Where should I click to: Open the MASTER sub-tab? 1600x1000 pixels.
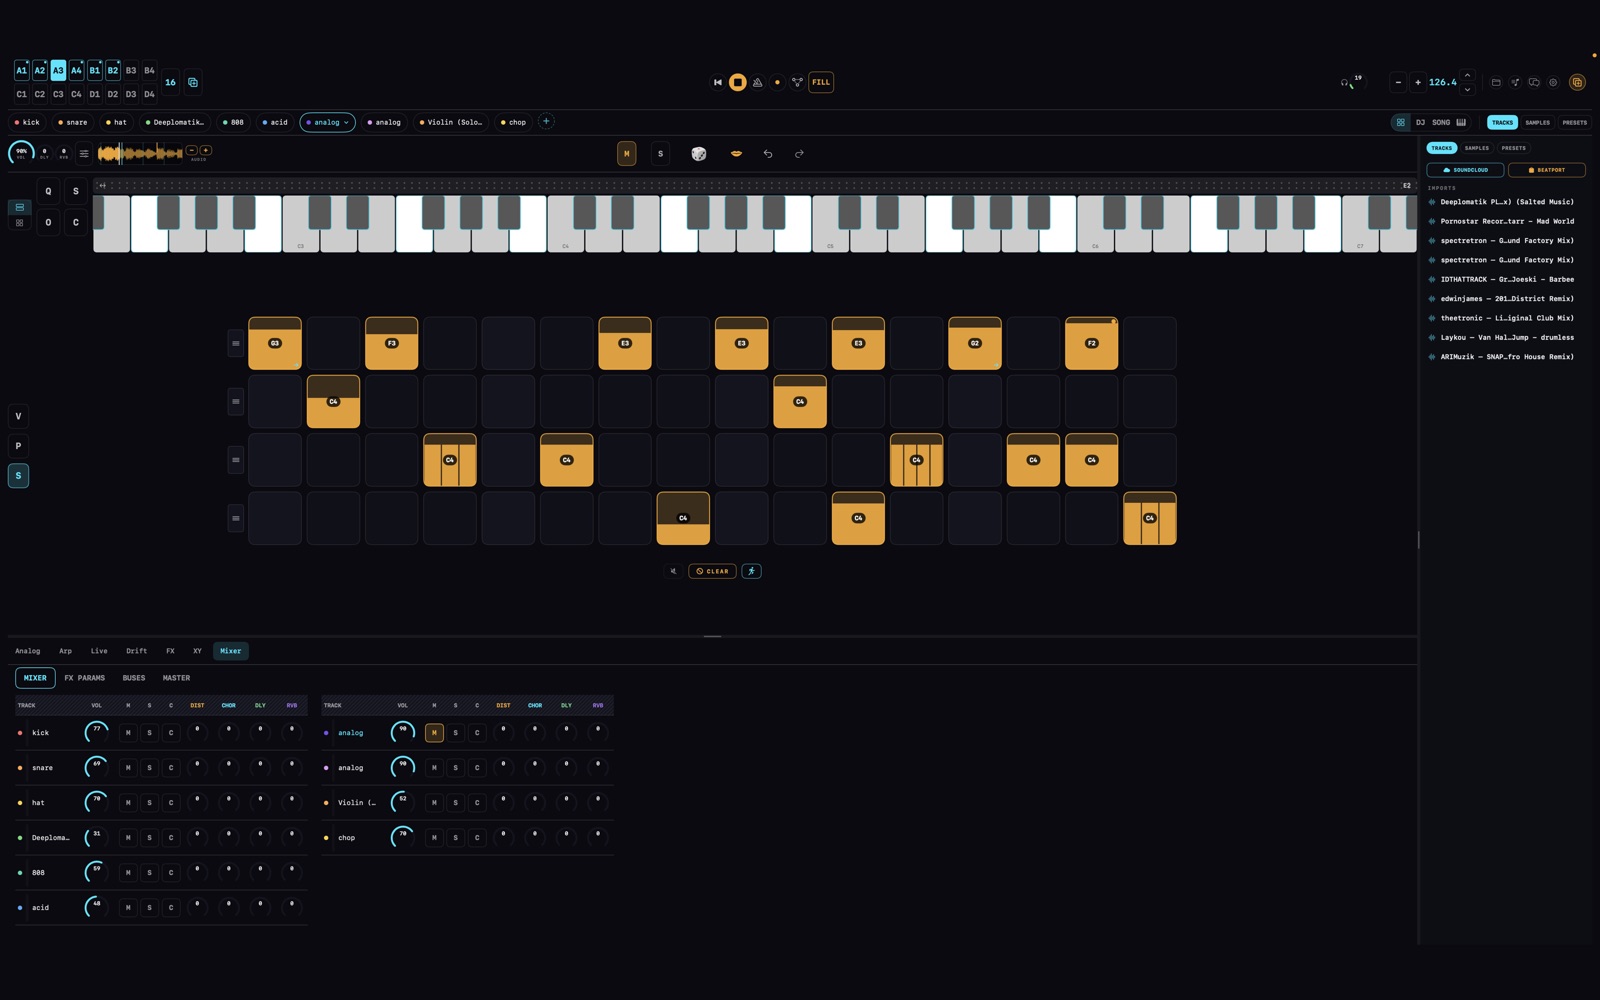(176, 678)
